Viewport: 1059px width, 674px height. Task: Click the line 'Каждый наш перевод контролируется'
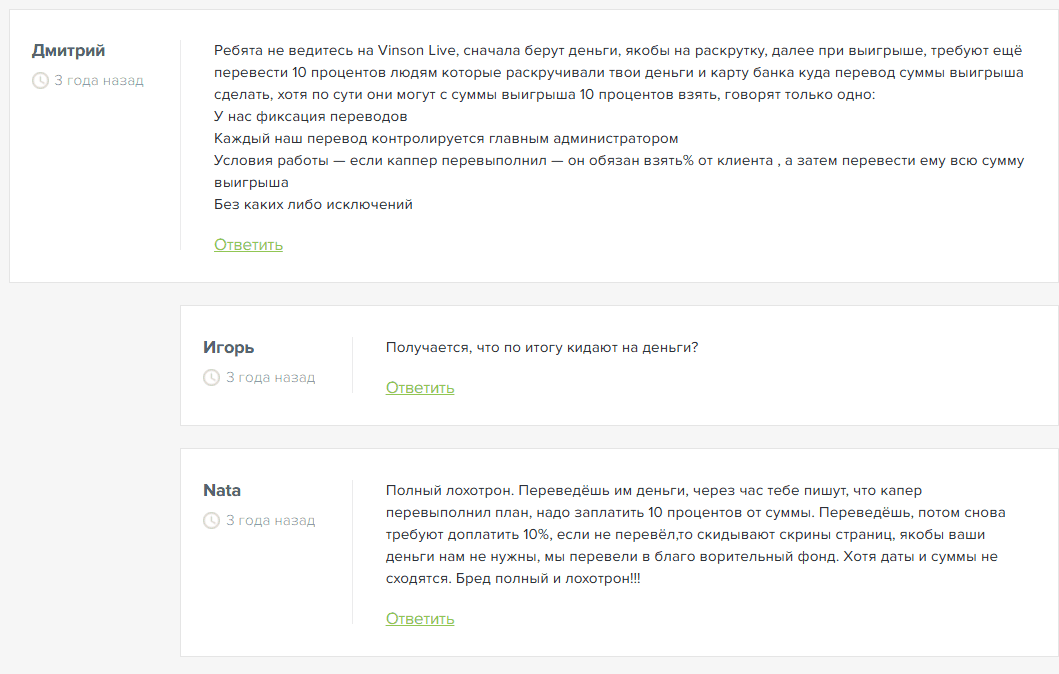(x=446, y=138)
